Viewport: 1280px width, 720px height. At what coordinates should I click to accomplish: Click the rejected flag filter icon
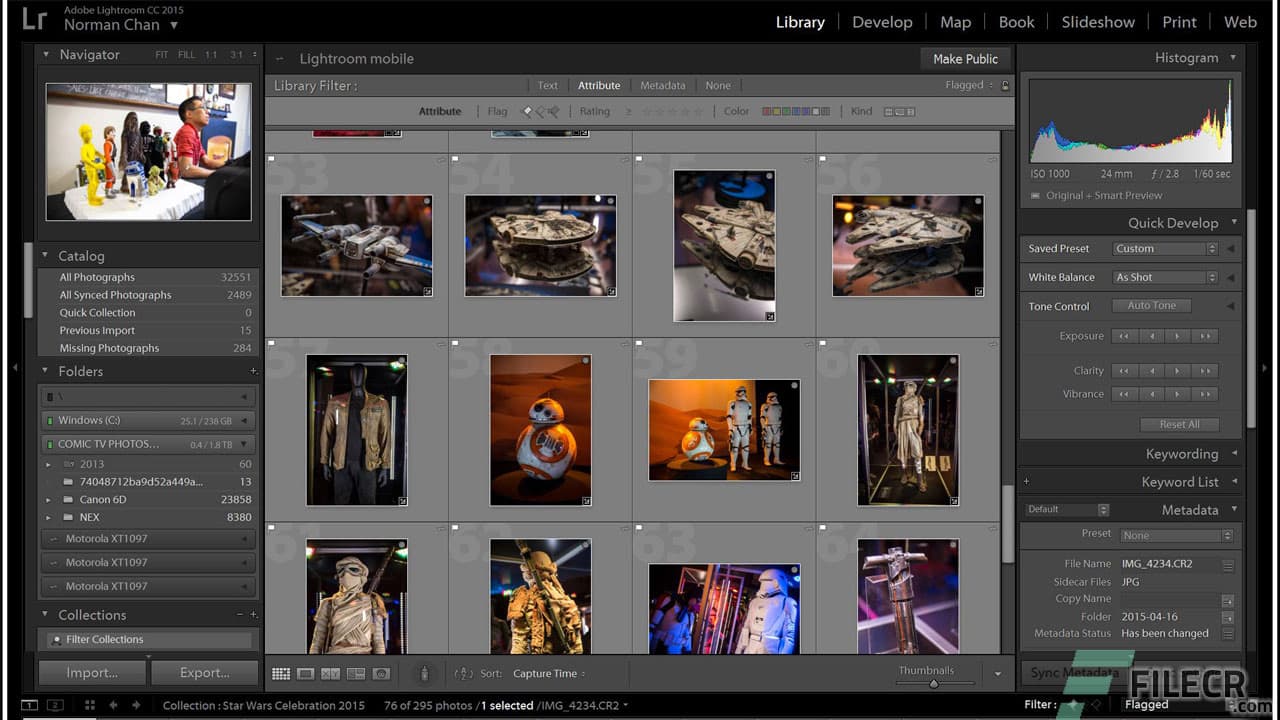click(550, 111)
